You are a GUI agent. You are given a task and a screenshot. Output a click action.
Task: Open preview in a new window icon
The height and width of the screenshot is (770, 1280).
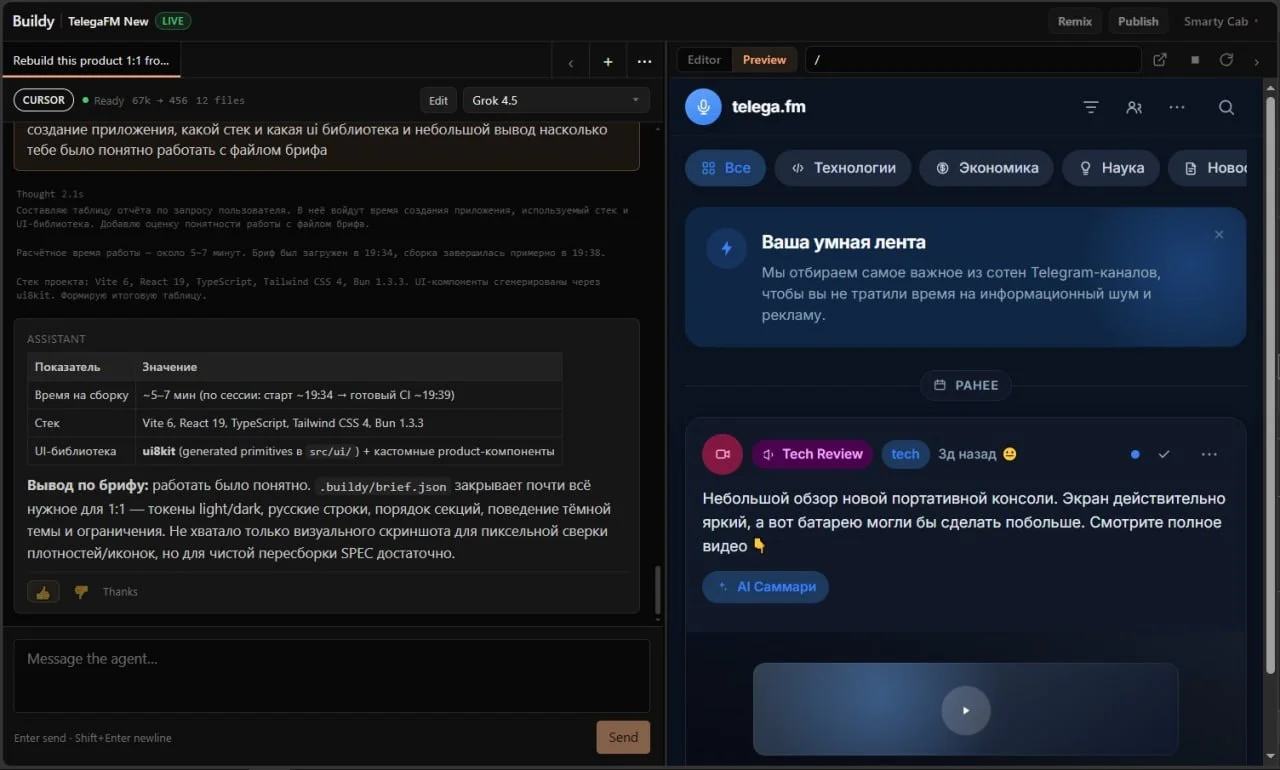(1160, 60)
